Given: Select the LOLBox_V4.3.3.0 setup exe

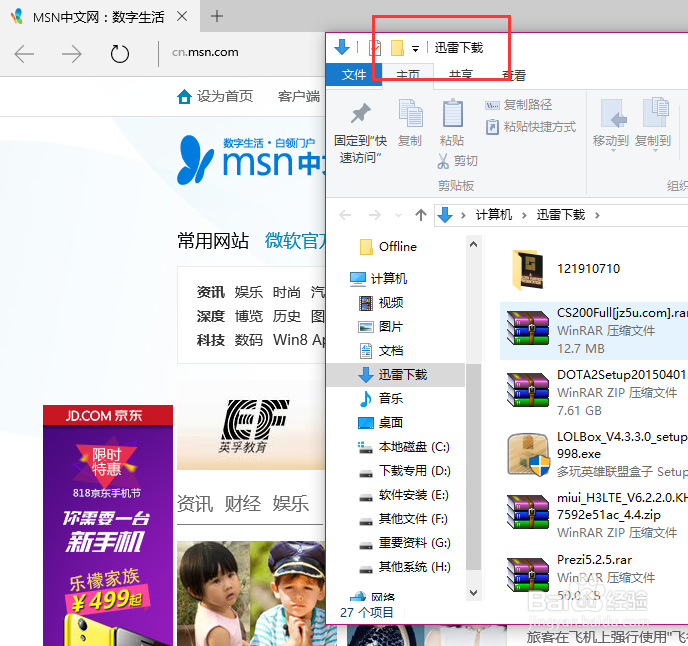Looking at the screenshot, I should pyautogui.click(x=594, y=454).
